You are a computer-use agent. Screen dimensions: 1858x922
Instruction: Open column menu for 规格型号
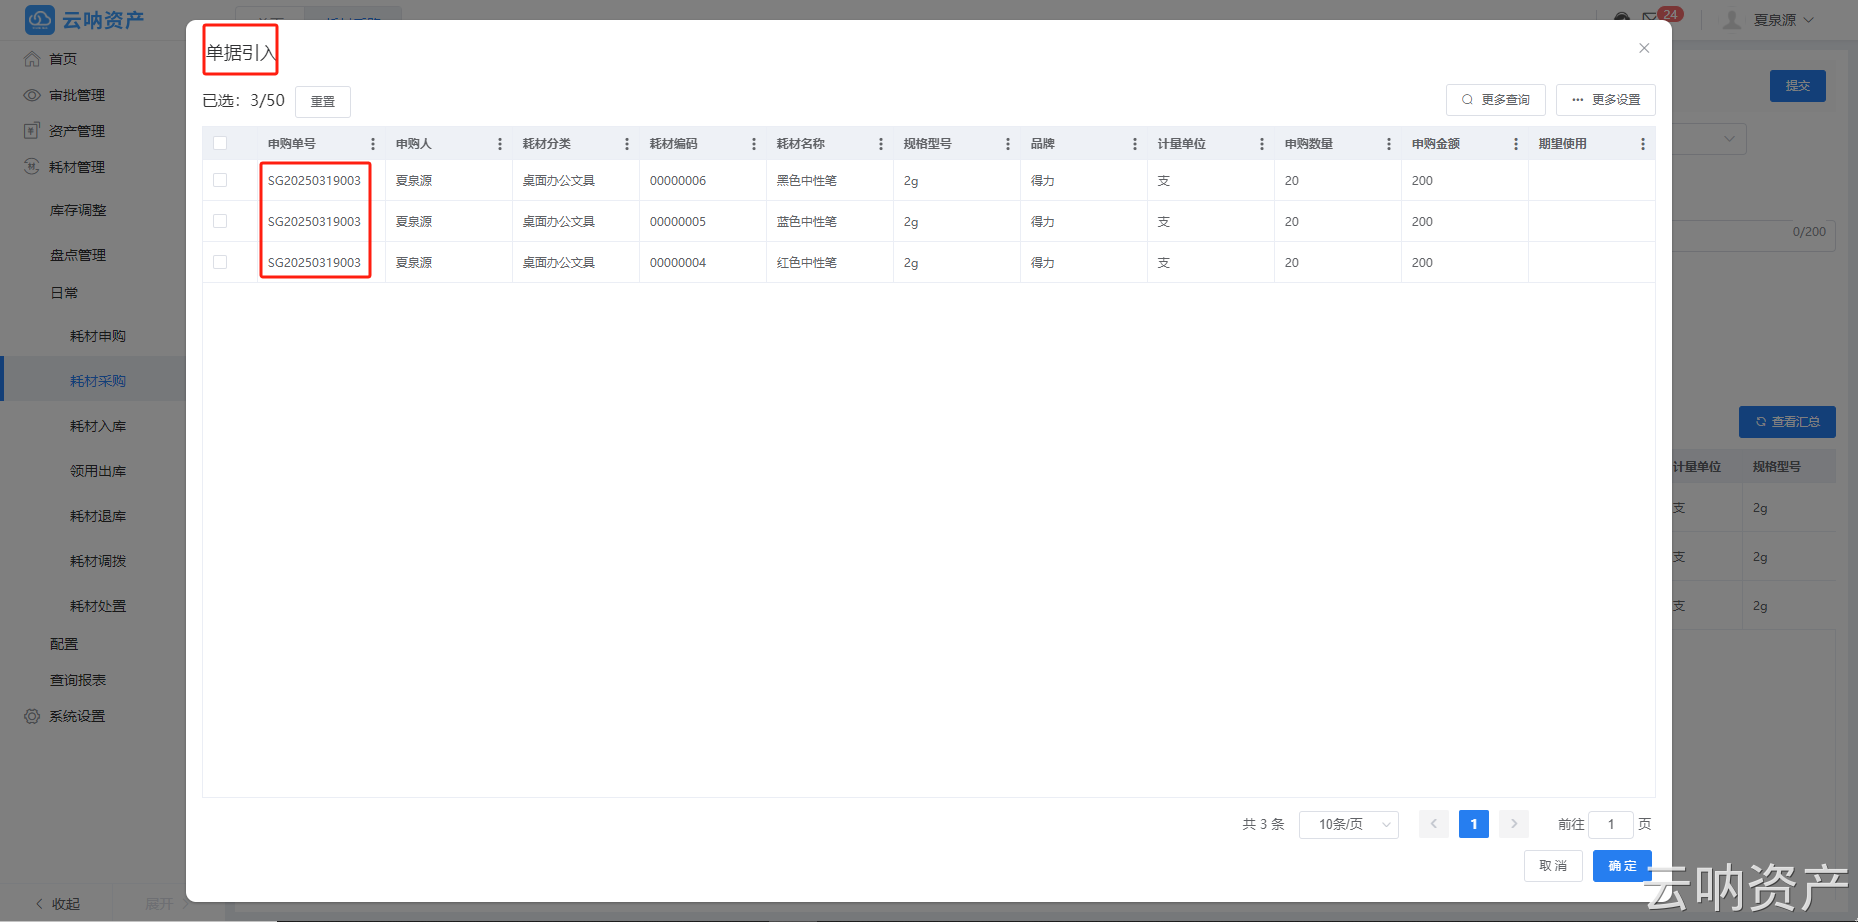[x=1008, y=144]
